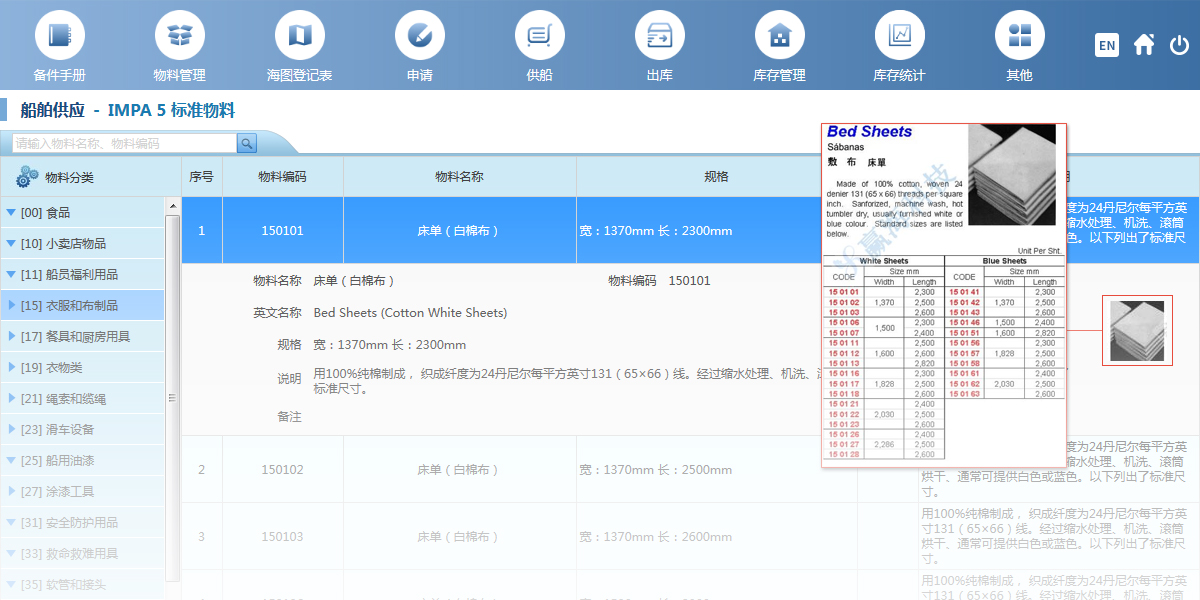Viewport: 1200px width, 600px height.
Task: Go to home via the house icon
Action: pyautogui.click(x=1144, y=44)
